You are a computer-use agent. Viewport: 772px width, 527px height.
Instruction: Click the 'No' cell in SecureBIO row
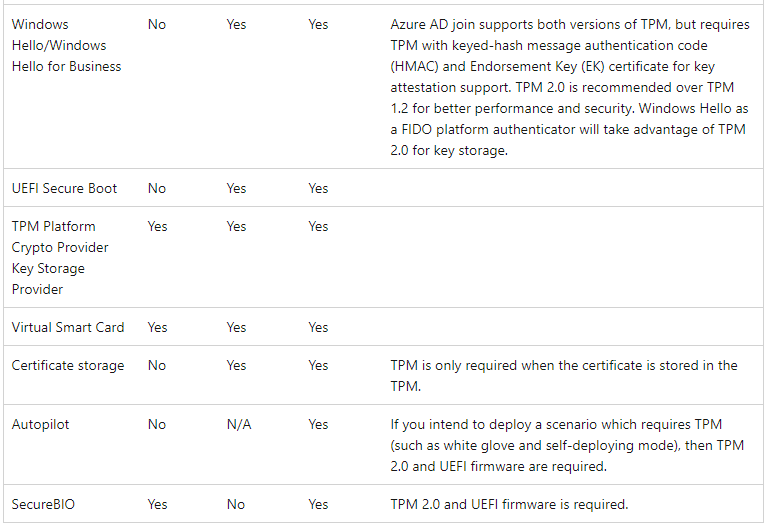(x=235, y=504)
